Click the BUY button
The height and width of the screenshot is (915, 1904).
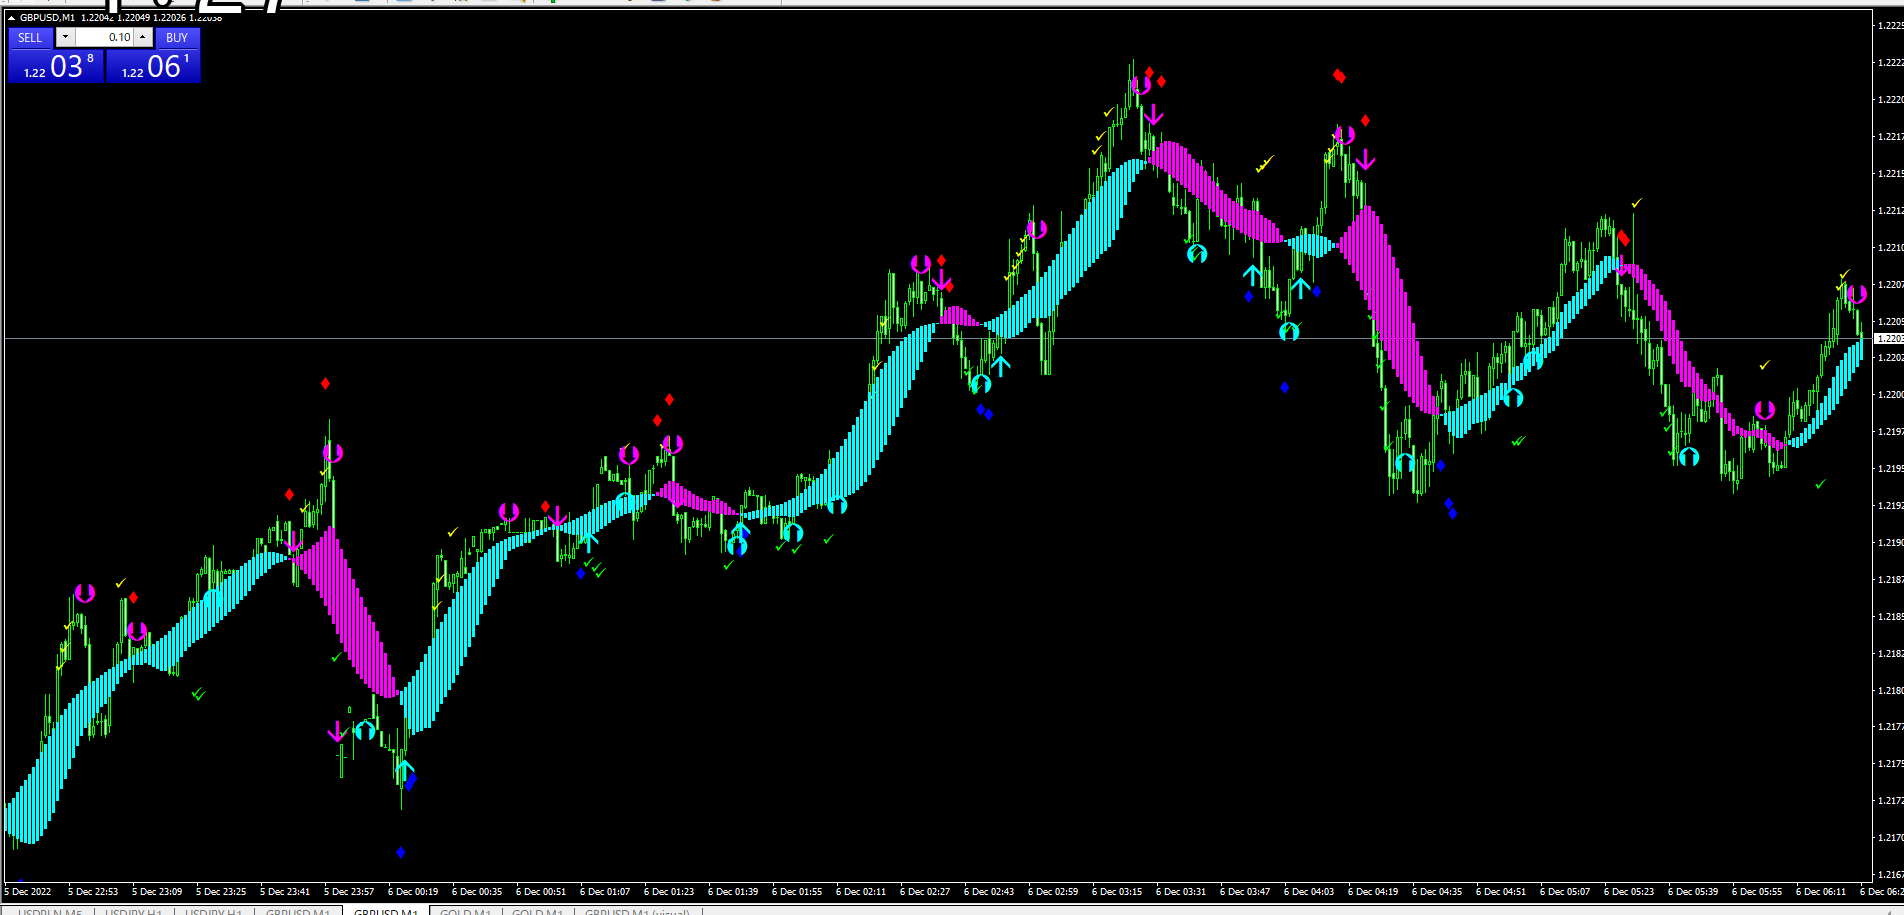[177, 38]
